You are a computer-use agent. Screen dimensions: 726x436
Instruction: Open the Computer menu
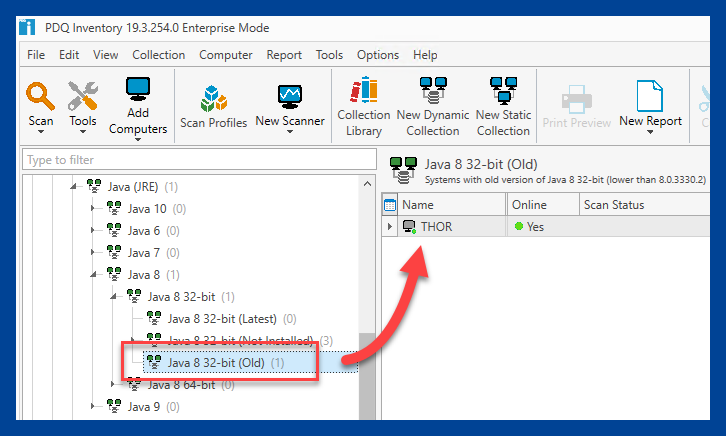pyautogui.click(x=225, y=55)
